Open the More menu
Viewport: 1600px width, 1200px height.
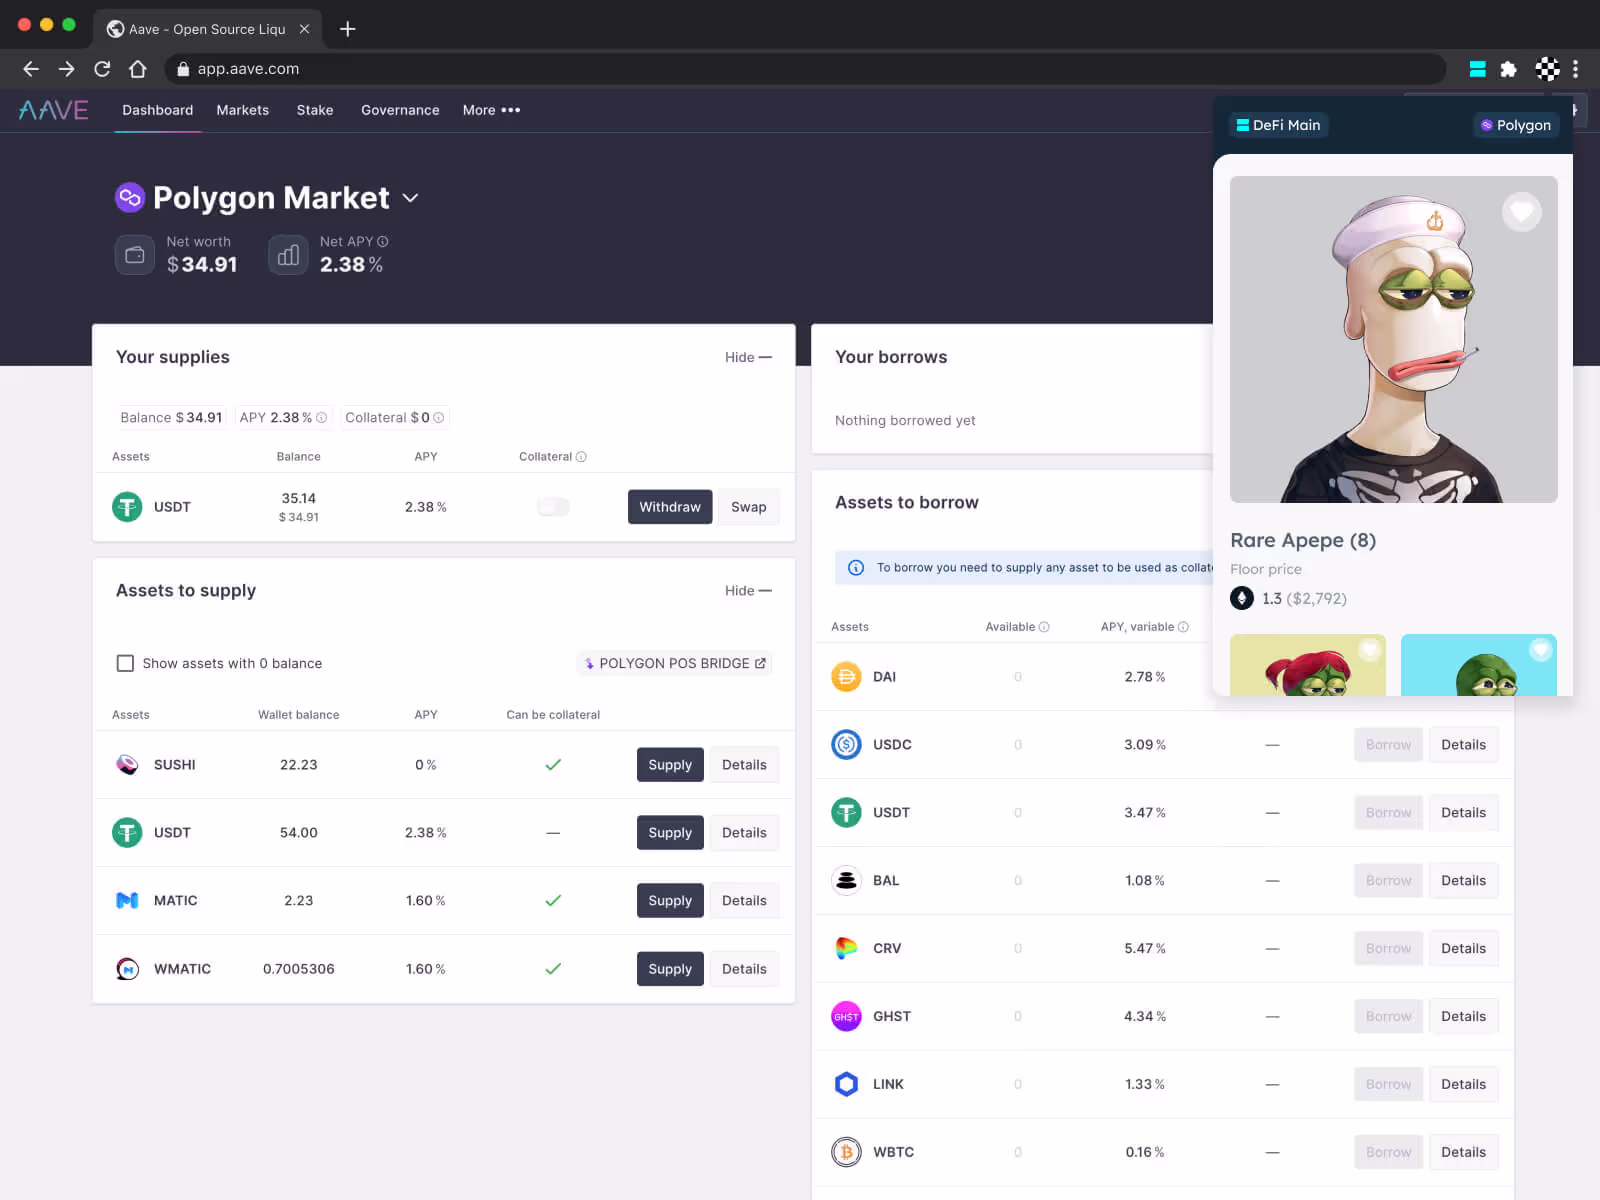pyautogui.click(x=491, y=110)
